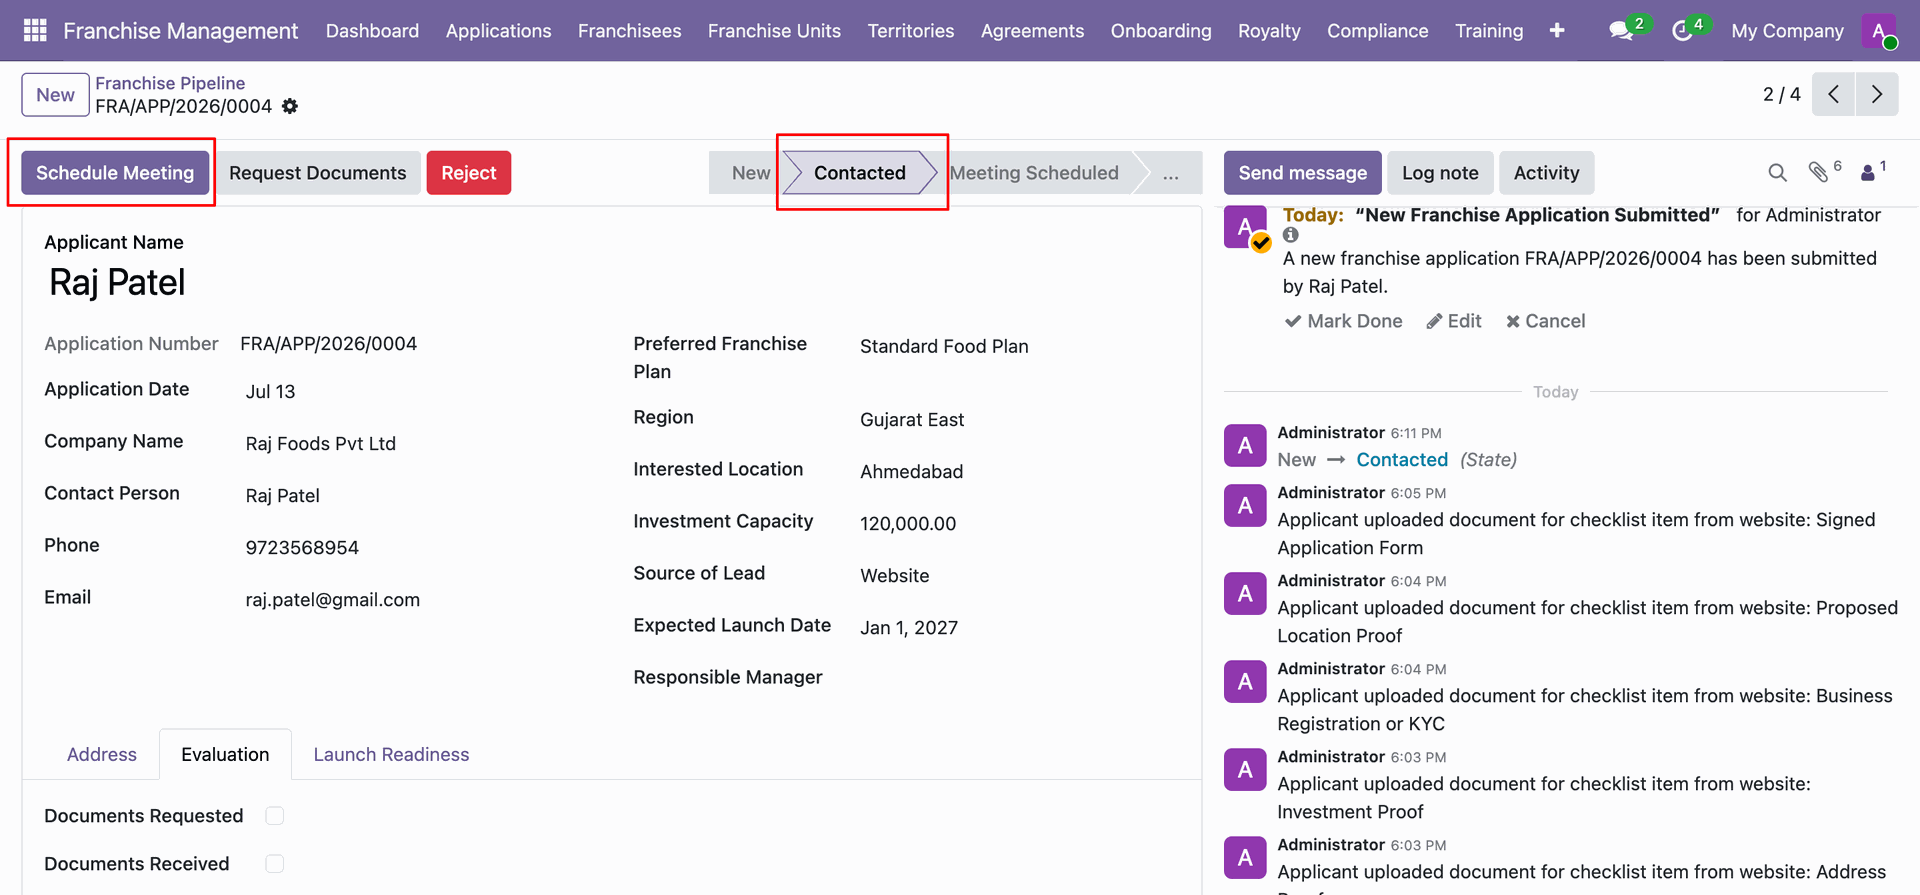The height and width of the screenshot is (895, 1920).
Task: Click the Interested Location field
Action: click(x=911, y=472)
